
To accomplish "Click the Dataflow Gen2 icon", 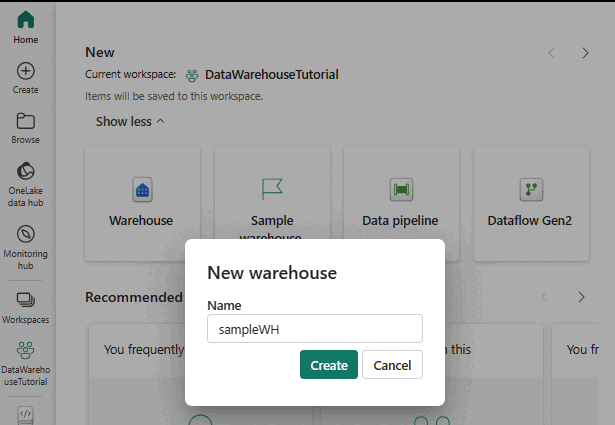I will coord(531,190).
